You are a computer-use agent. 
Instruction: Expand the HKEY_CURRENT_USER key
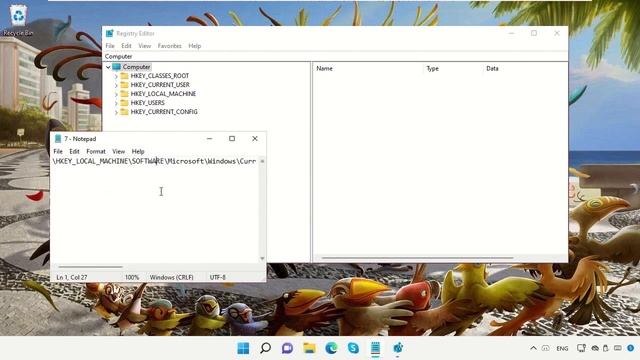116,85
